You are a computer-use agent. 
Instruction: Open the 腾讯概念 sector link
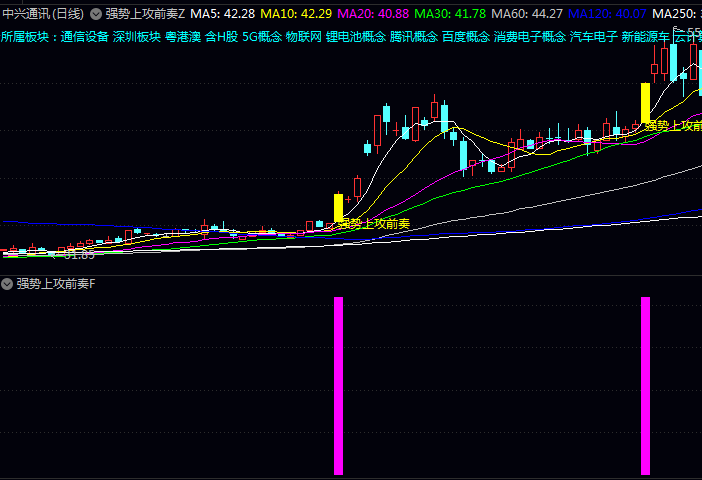pos(414,36)
